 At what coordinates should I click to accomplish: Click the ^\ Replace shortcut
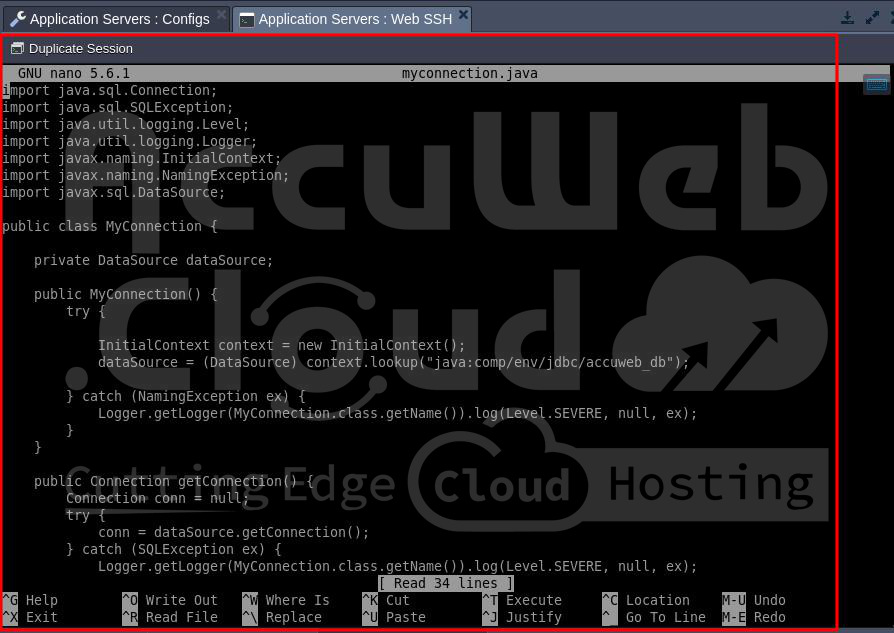[x=282, y=618]
